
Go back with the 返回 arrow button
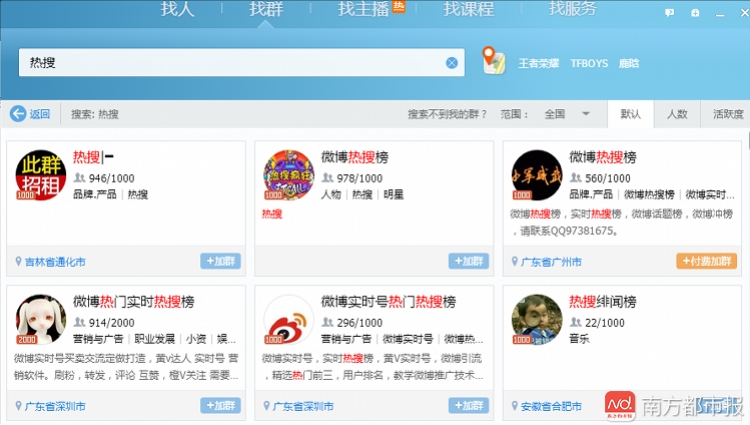[30, 114]
